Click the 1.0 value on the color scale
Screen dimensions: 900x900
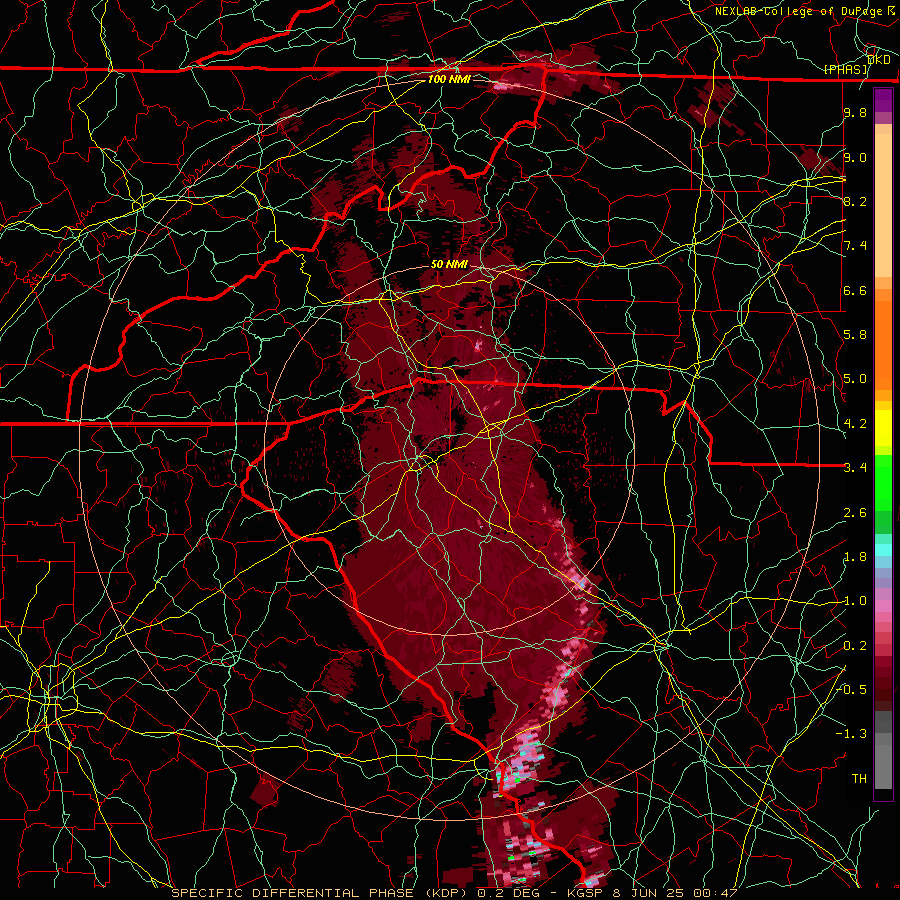point(855,601)
